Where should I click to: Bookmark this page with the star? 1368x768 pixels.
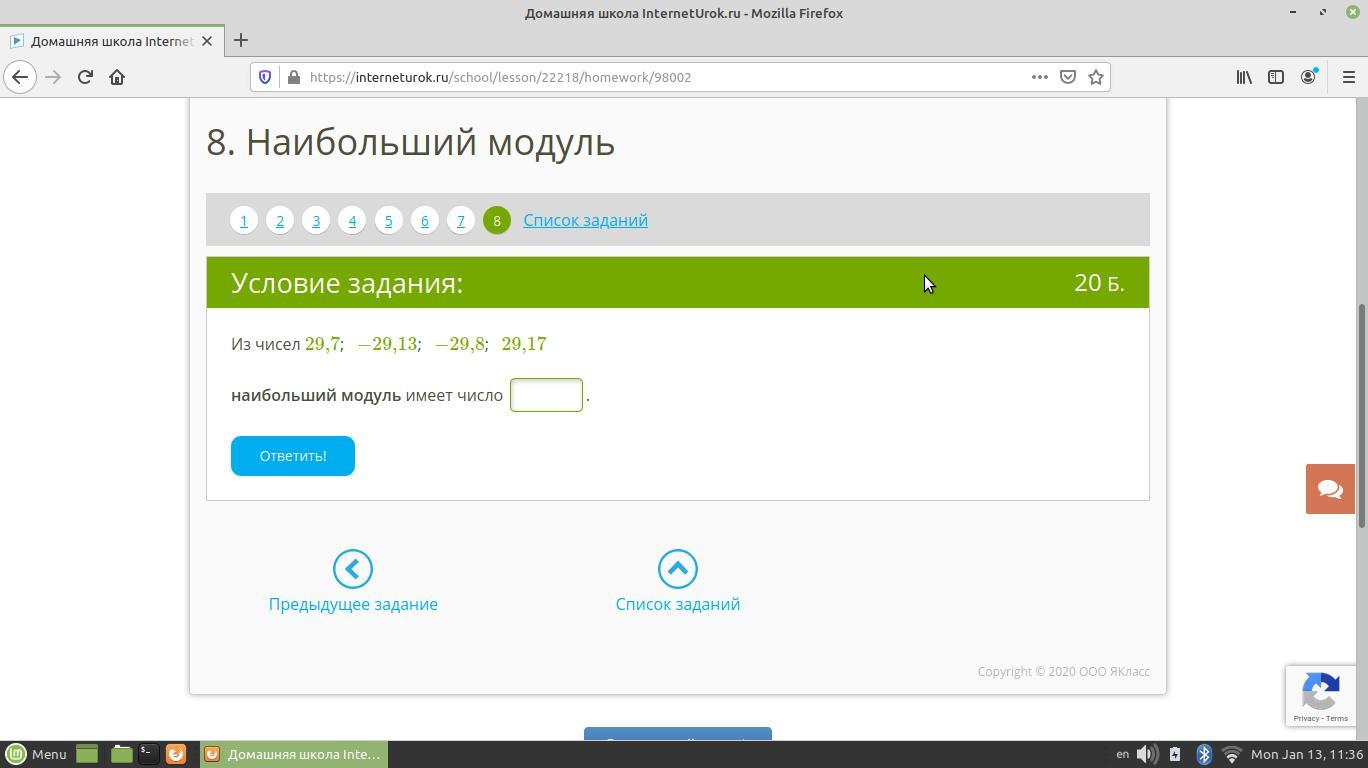(1096, 77)
